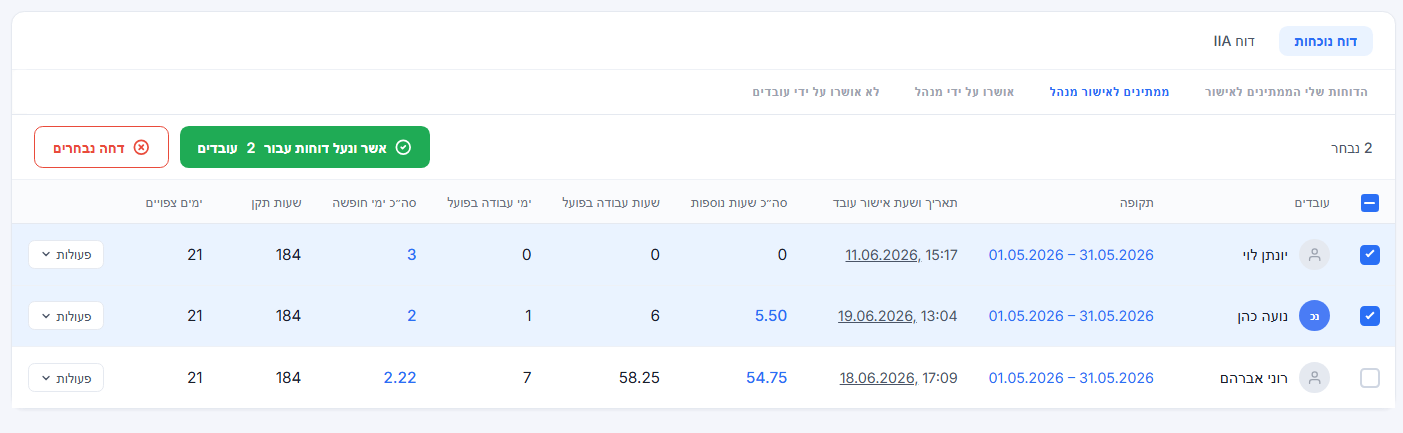Open פעולות dropdown for נועה כהן
The image size is (1403, 433).
66,316
